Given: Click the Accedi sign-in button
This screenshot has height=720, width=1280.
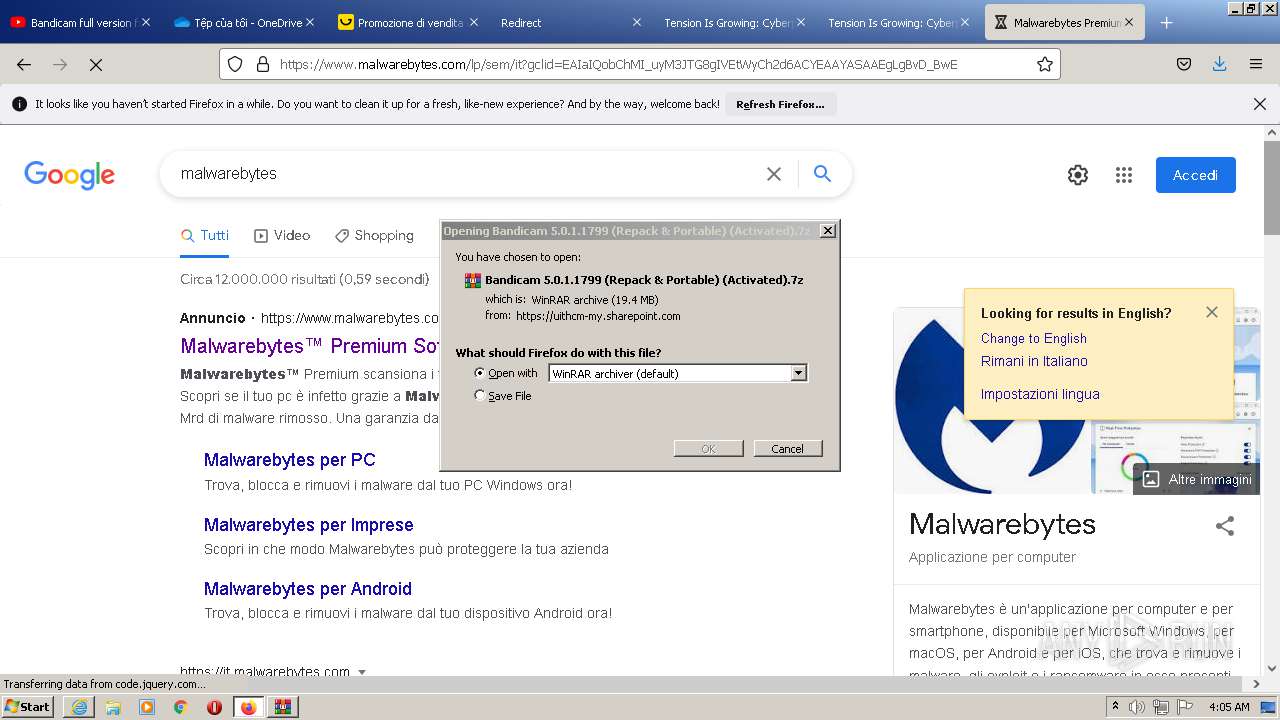Looking at the screenshot, I should (1196, 175).
